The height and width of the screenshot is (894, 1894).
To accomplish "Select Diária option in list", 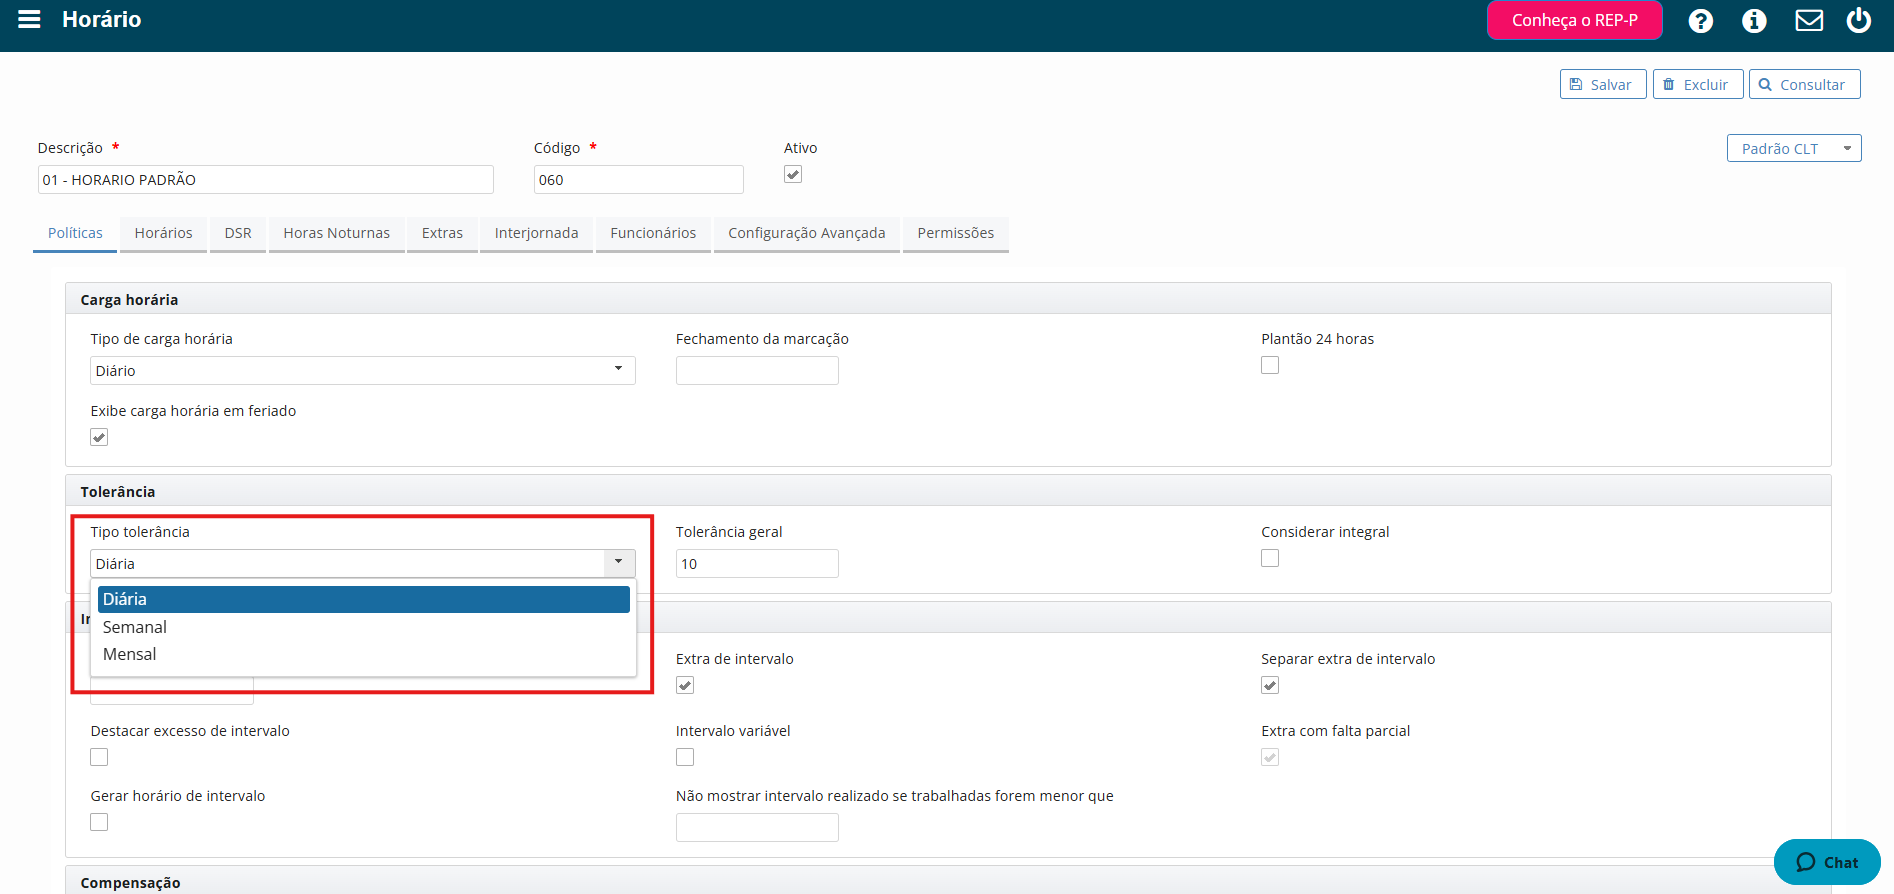I will [x=364, y=599].
